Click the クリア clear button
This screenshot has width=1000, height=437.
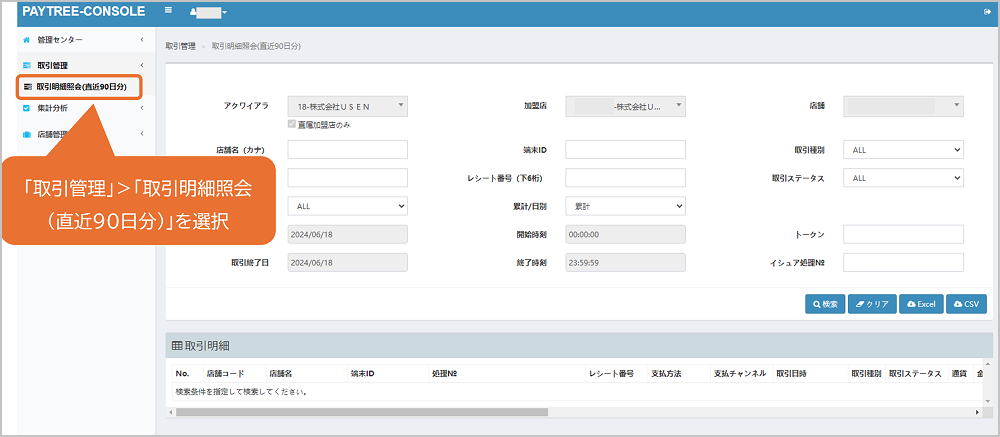[872, 304]
